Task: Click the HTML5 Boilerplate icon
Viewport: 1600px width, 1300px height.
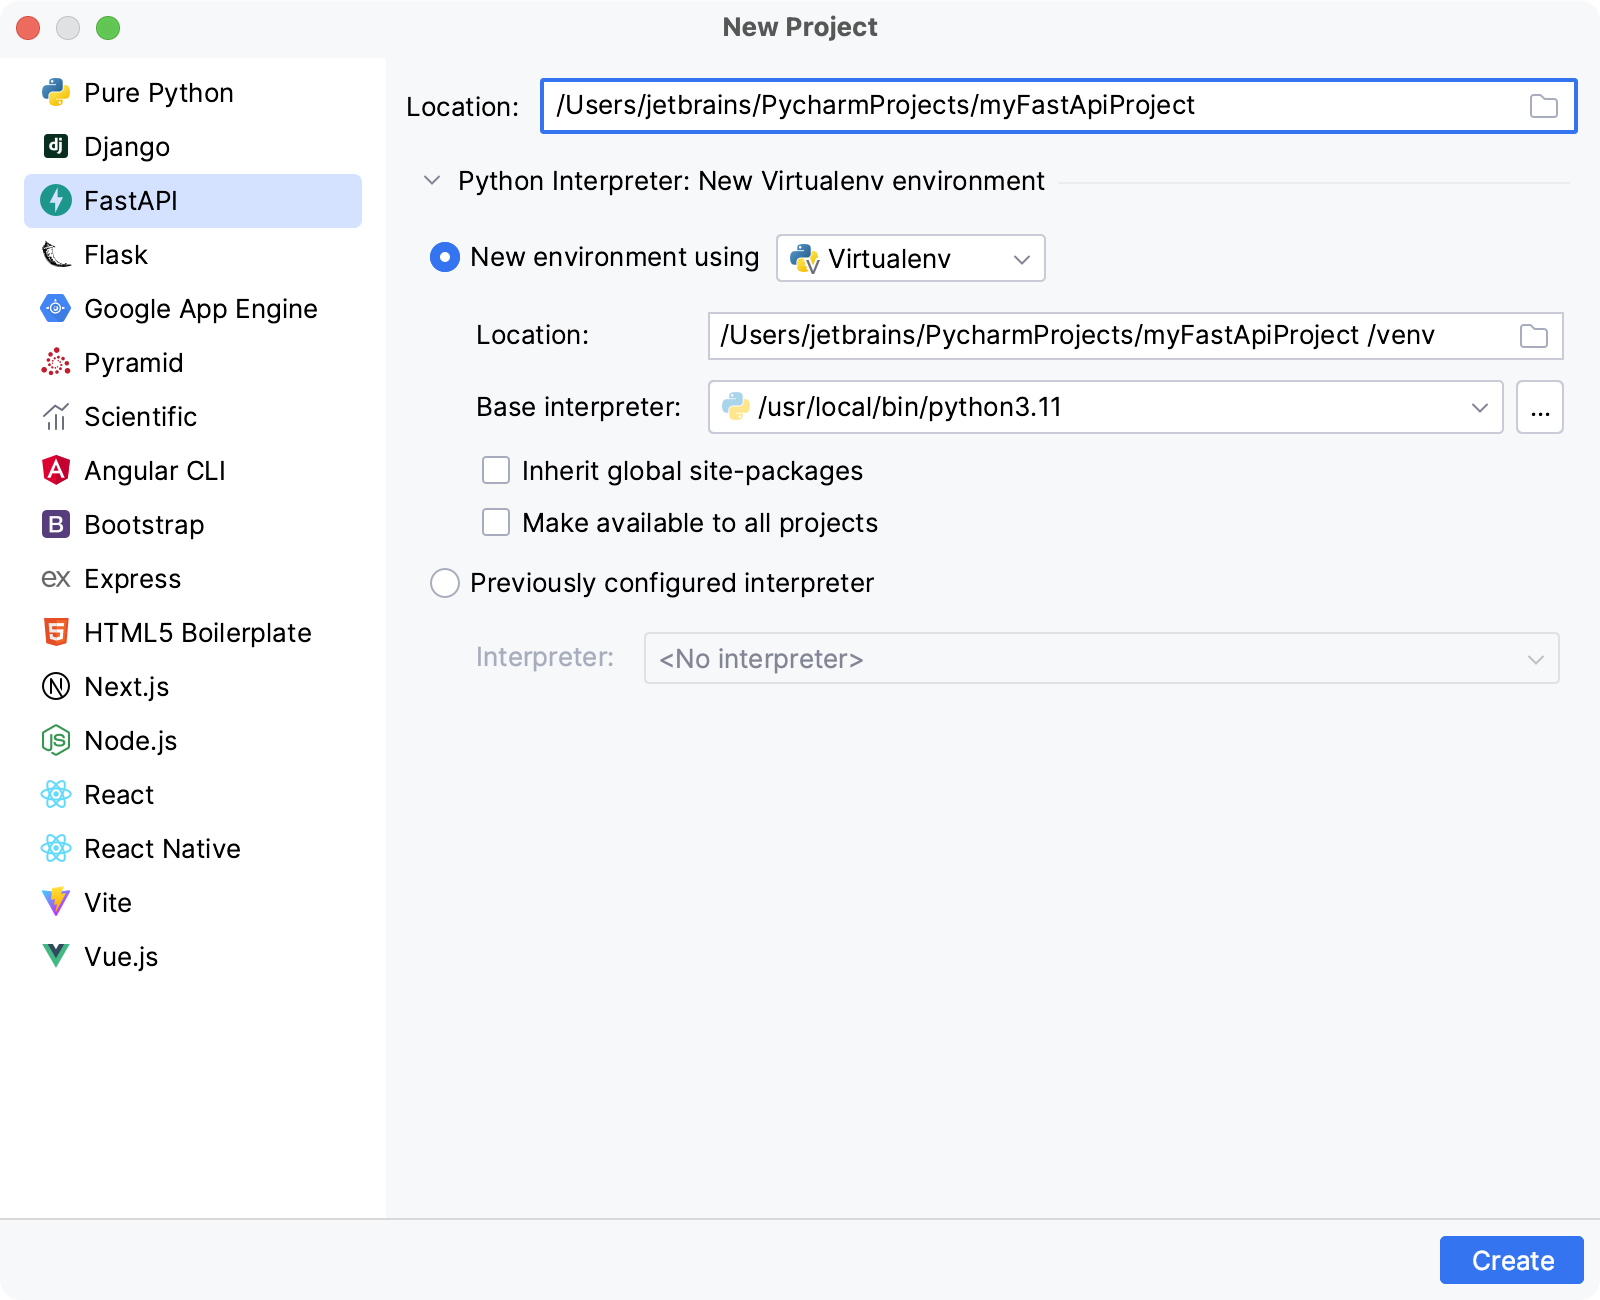Action: [56, 632]
